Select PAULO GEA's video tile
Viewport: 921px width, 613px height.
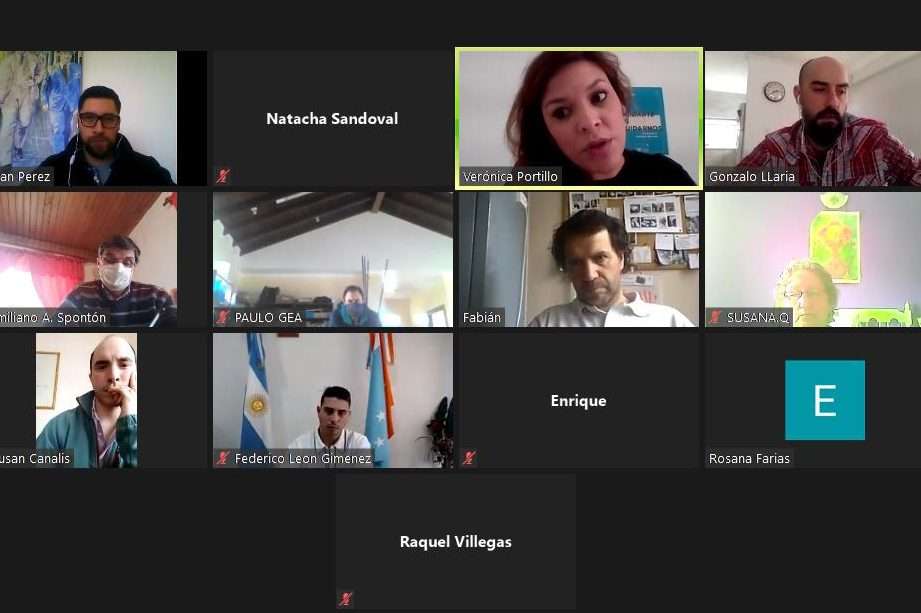(x=332, y=260)
